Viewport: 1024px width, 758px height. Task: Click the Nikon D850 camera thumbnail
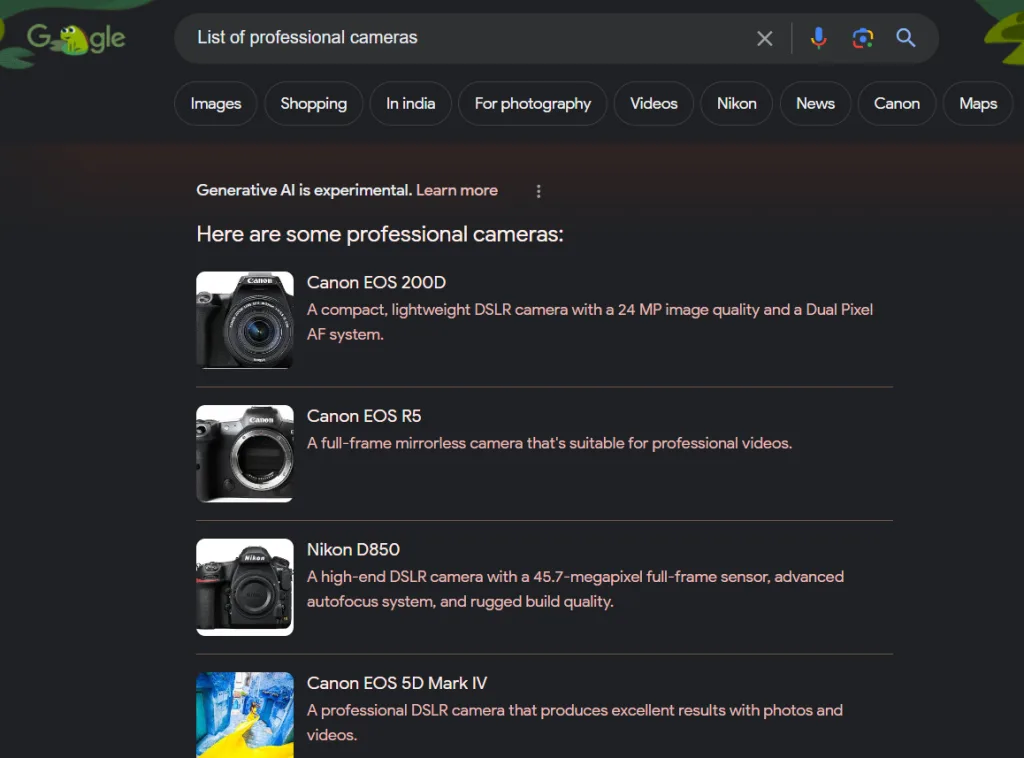[x=245, y=587]
